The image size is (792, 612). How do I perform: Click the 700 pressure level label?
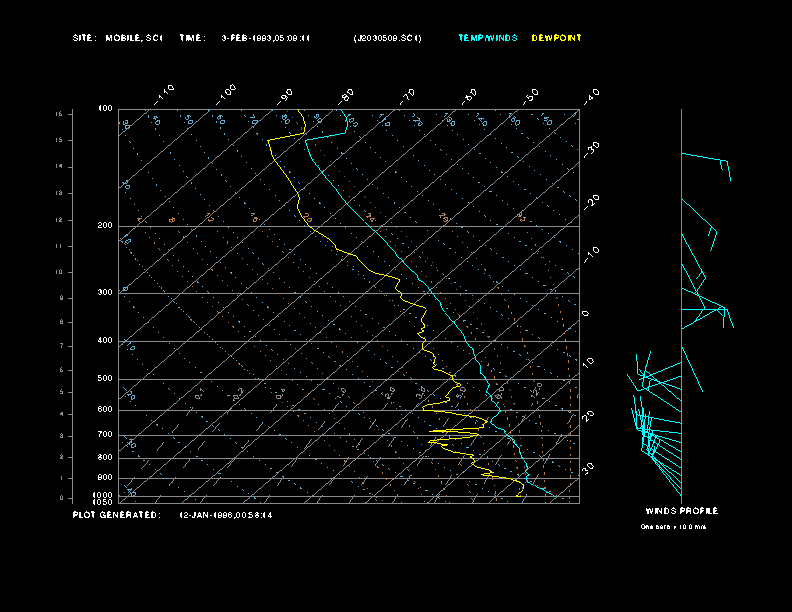[x=105, y=435]
